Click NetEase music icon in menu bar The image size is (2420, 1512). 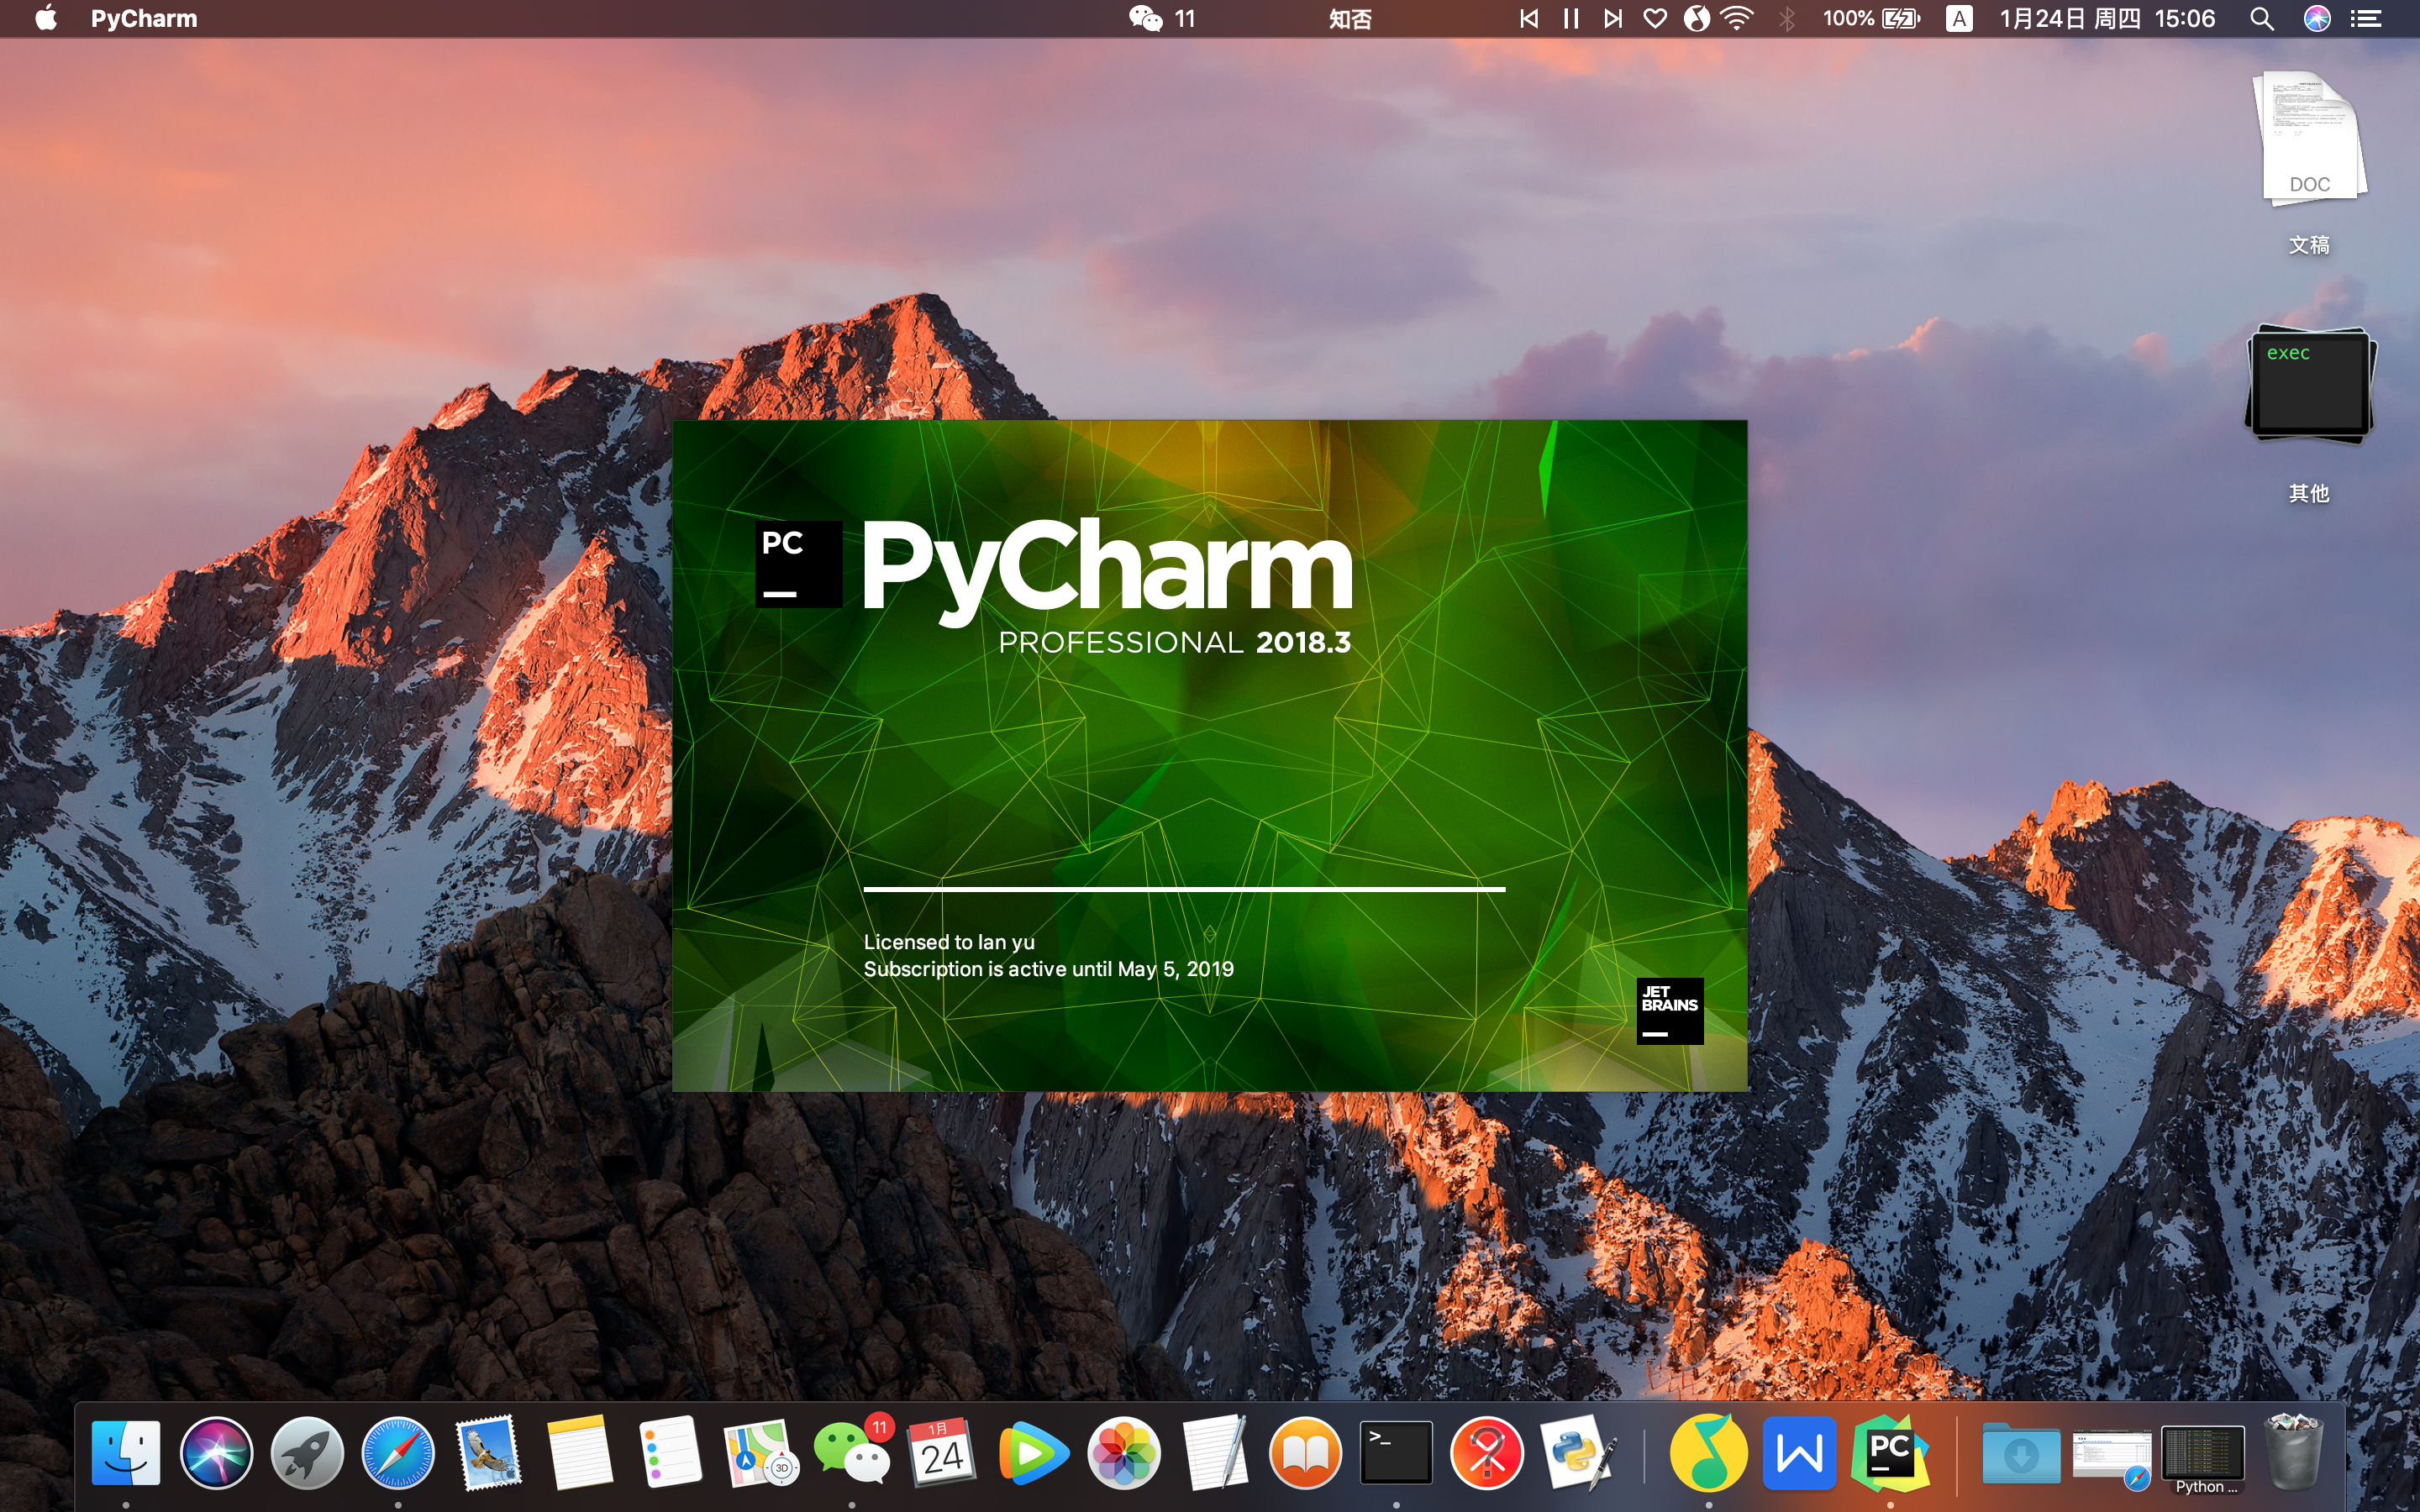coord(1697,18)
